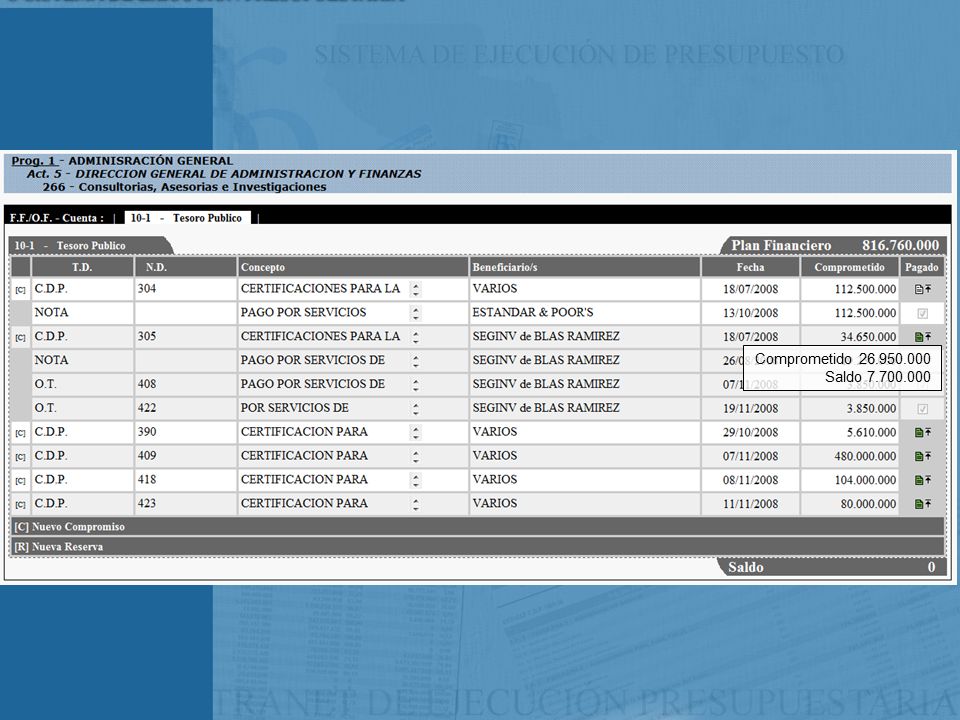Click concept spinner on C.D.P. 418 row
This screenshot has width=960, height=720.
tap(416, 481)
